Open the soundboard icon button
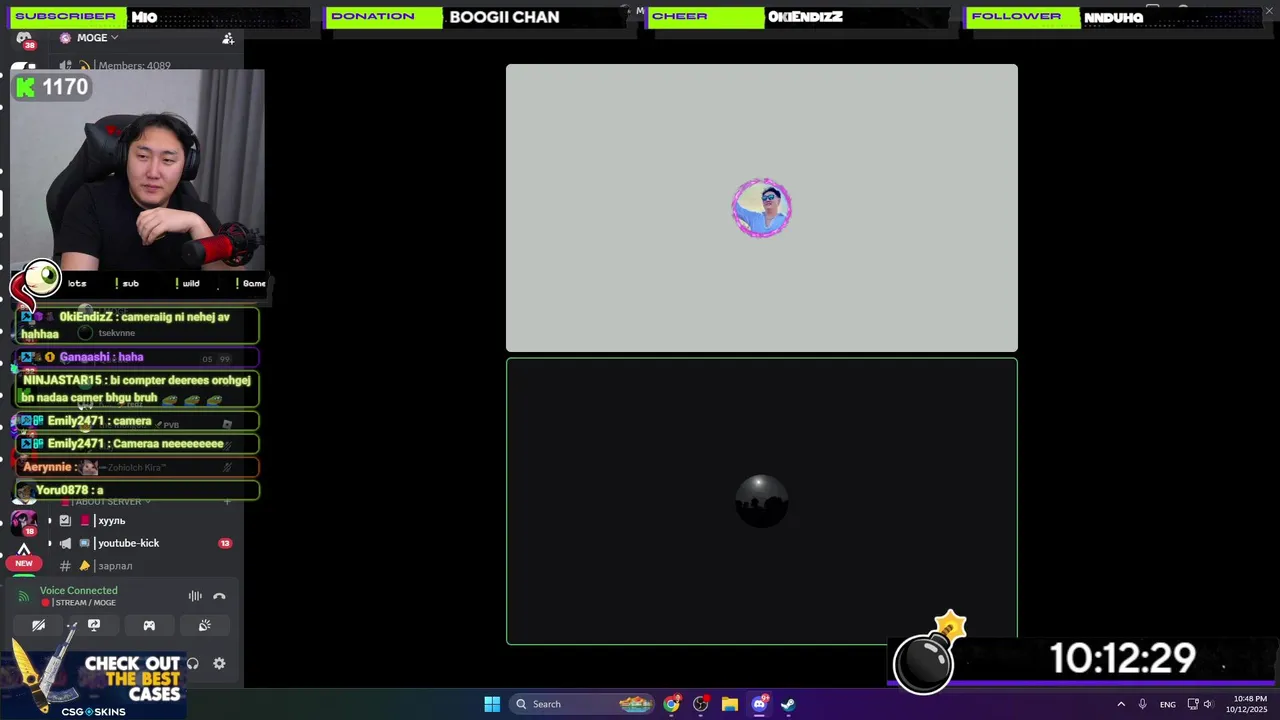 click(x=205, y=625)
